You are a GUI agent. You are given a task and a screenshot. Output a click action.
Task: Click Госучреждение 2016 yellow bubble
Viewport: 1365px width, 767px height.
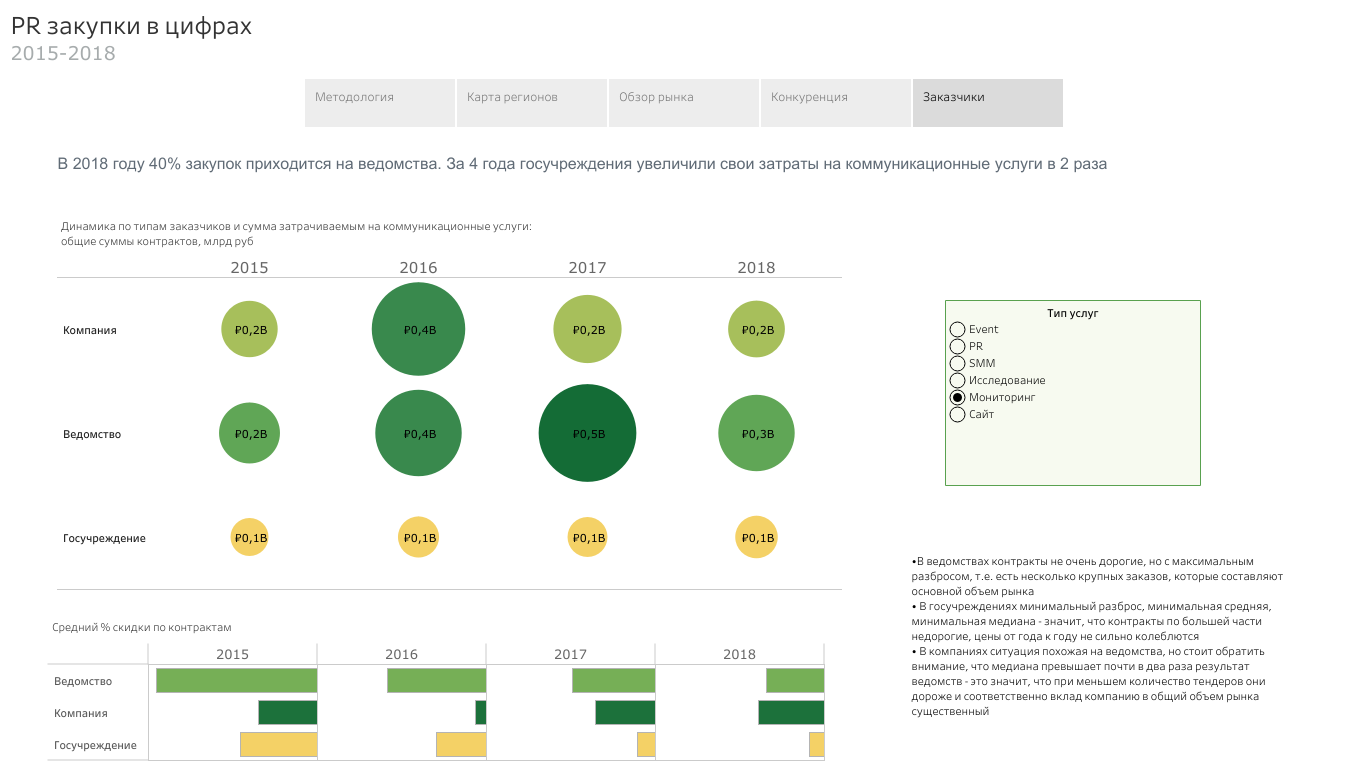click(x=418, y=537)
